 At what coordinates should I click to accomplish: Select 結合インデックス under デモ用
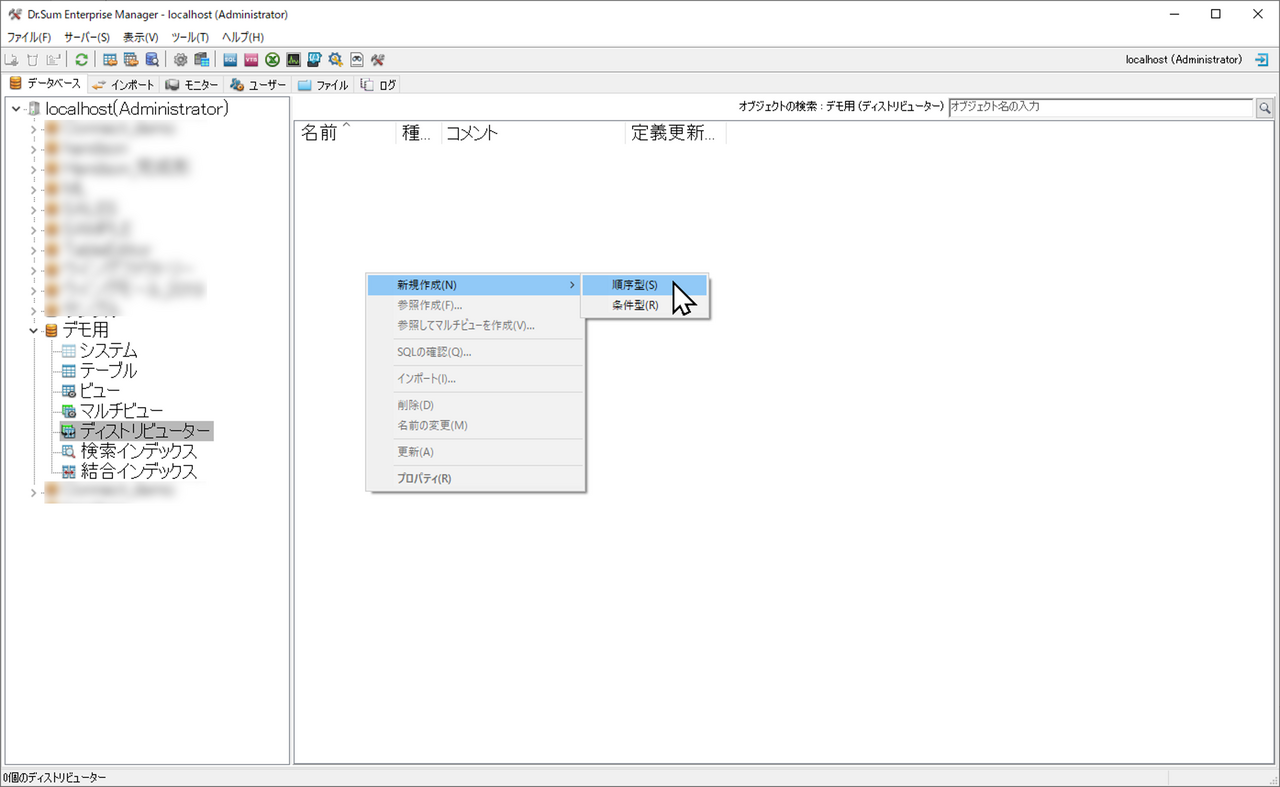tap(139, 472)
